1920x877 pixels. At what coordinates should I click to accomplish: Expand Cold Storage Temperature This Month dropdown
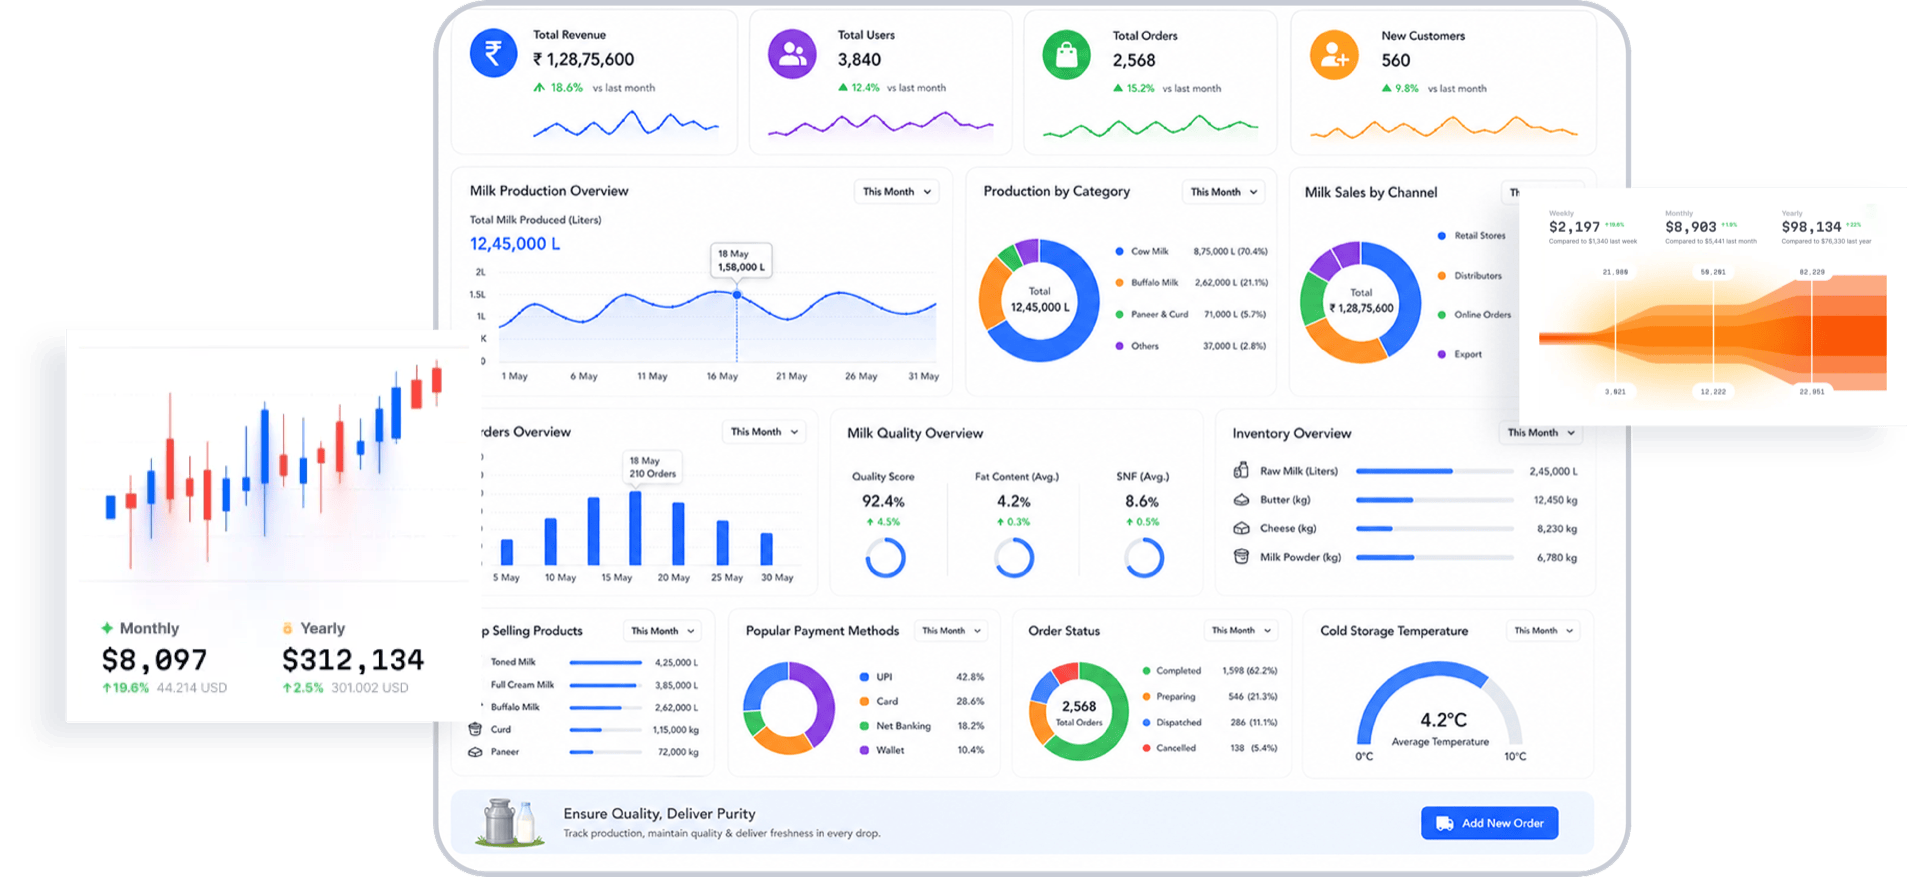point(1544,631)
